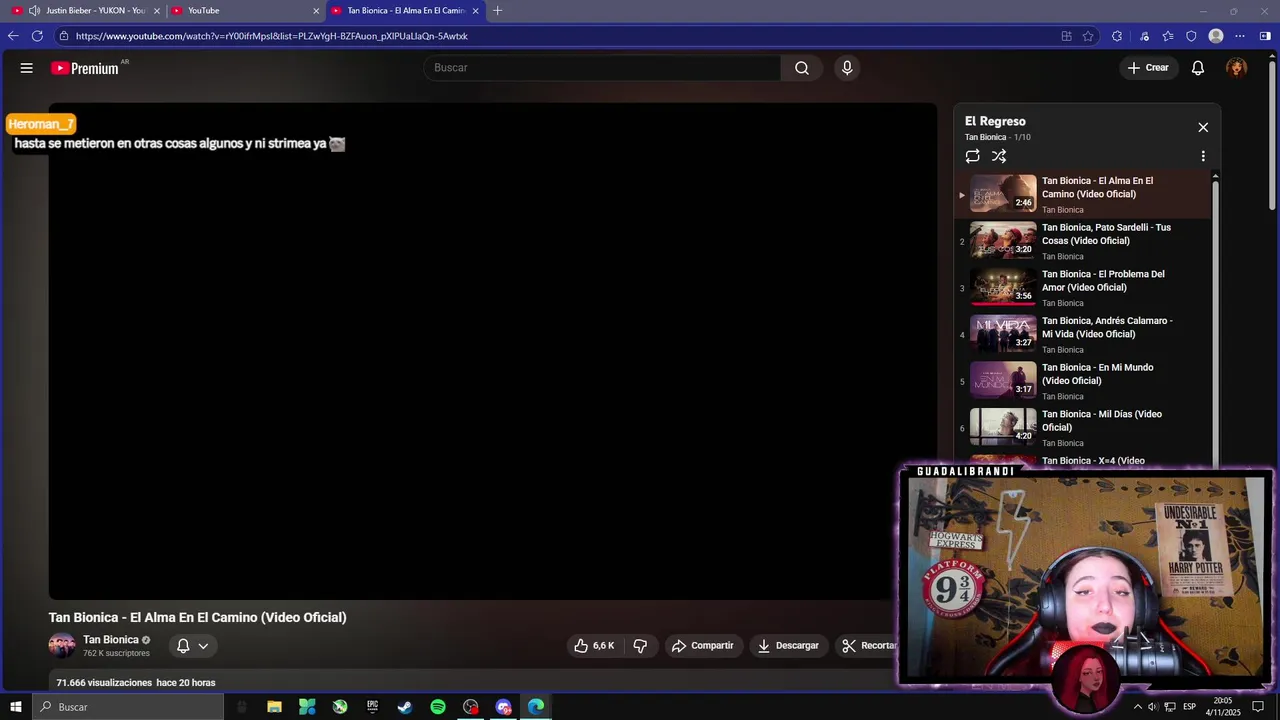
Task: Show hidden system tray icons
Action: click(x=1137, y=707)
